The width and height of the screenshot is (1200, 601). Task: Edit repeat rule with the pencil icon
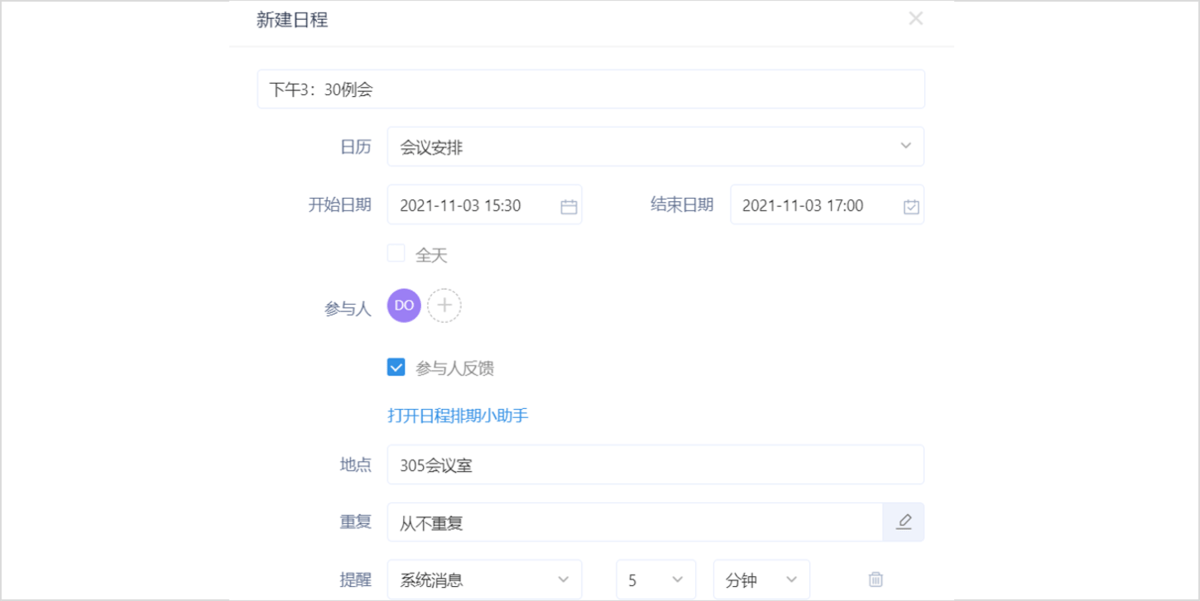904,522
